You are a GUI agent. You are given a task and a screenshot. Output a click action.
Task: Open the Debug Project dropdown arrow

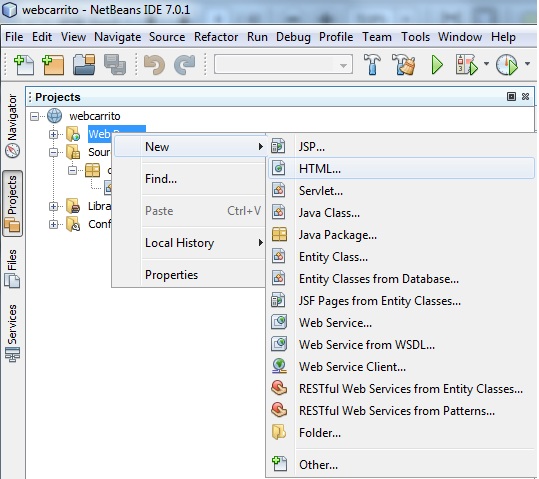pyautogui.click(x=486, y=64)
